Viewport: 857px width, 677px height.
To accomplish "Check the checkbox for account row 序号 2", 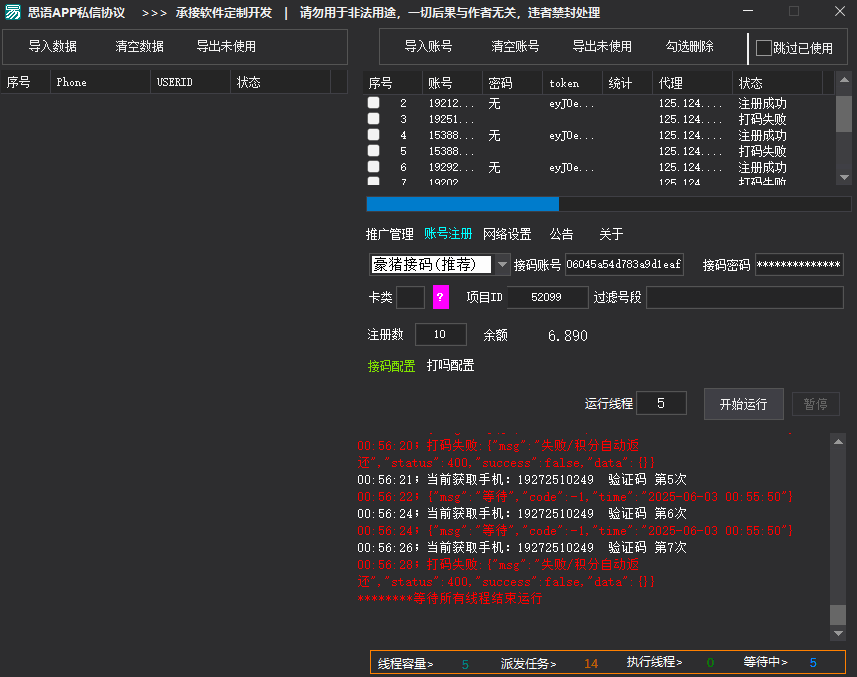I will tap(374, 102).
